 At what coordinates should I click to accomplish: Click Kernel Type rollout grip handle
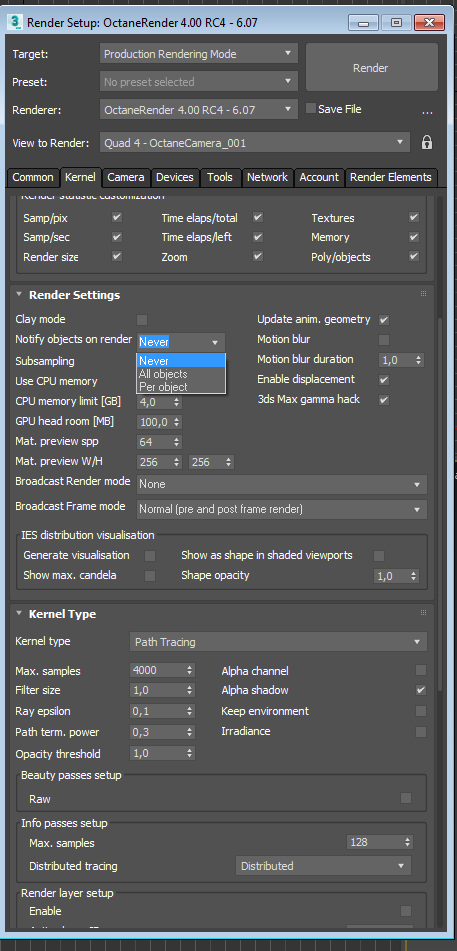coord(423,613)
